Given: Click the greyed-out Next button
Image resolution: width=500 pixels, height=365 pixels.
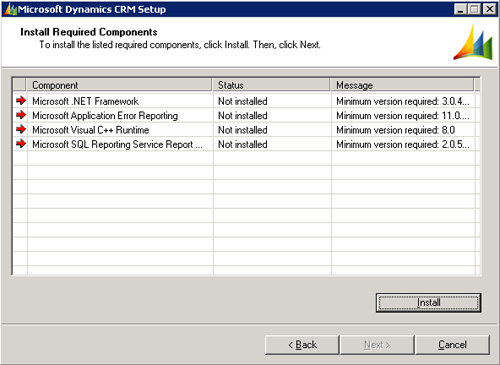Looking at the screenshot, I should [377, 345].
